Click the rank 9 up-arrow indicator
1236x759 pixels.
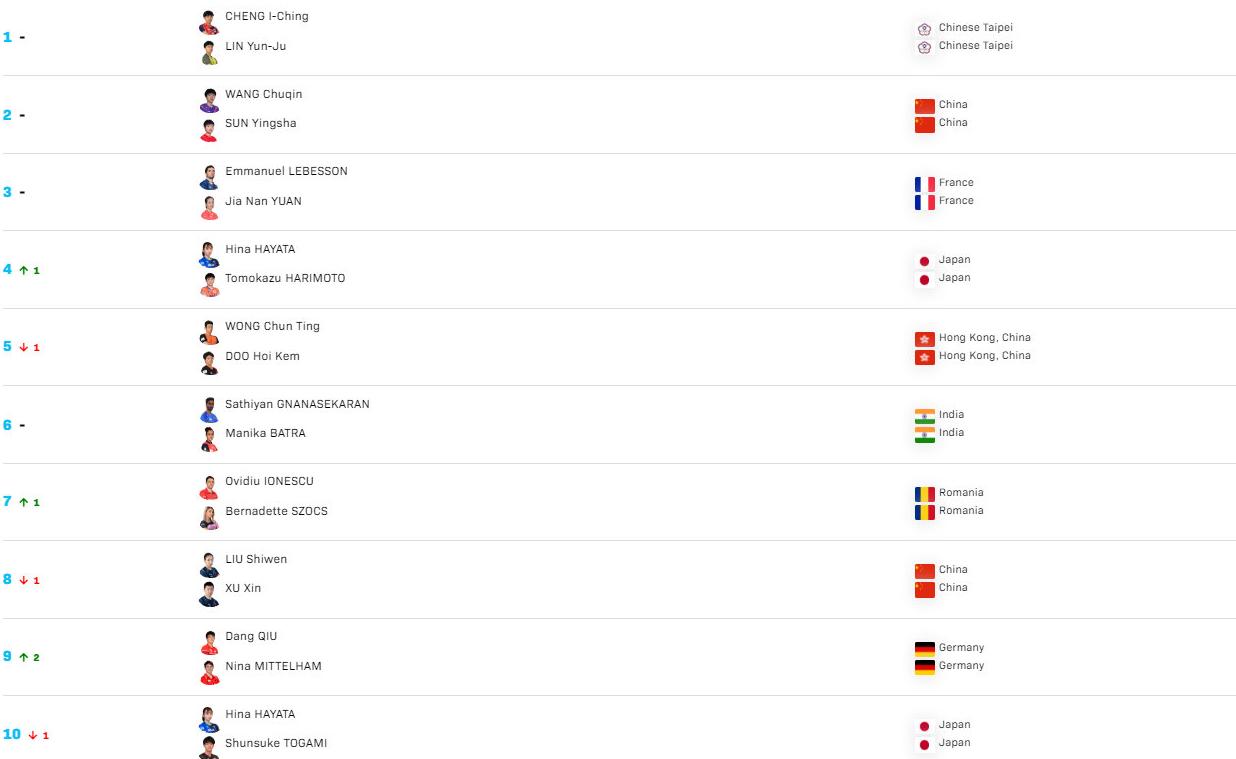pos(23,657)
